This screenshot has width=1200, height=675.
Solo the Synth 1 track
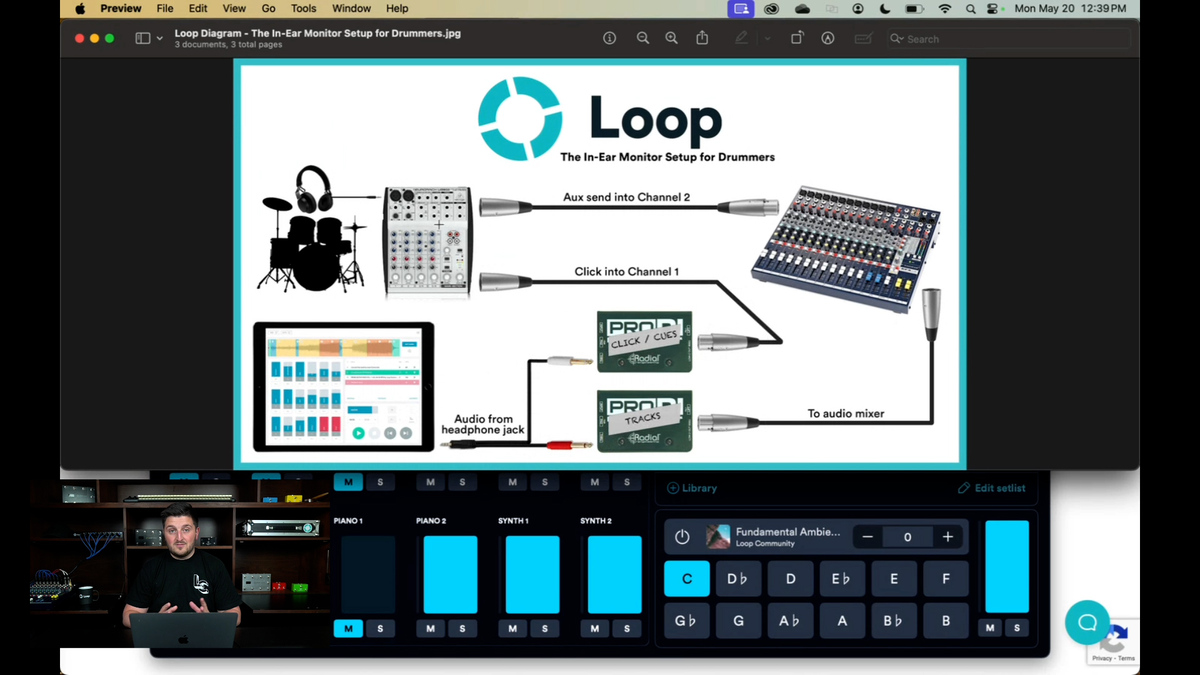coord(545,628)
